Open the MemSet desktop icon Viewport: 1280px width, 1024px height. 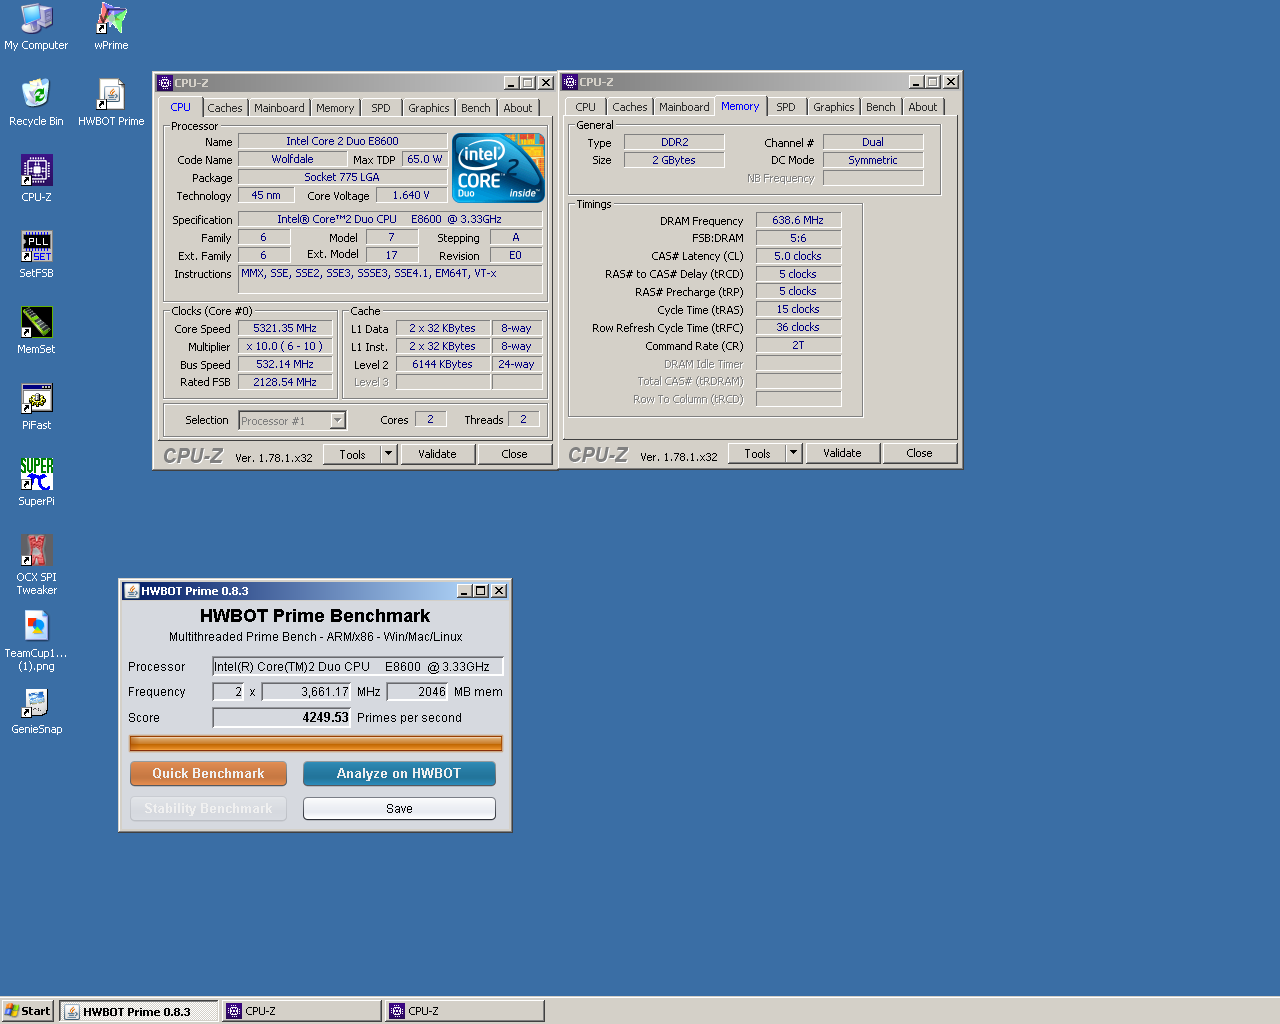36,331
